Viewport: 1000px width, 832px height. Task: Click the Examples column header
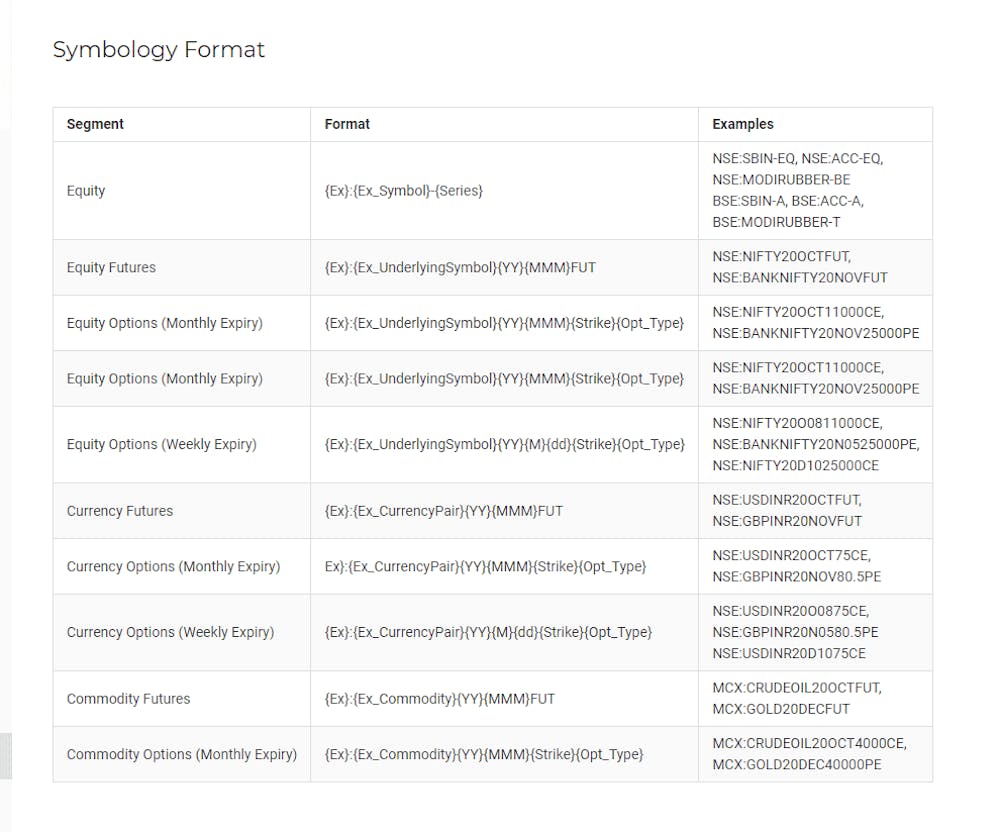(x=742, y=124)
